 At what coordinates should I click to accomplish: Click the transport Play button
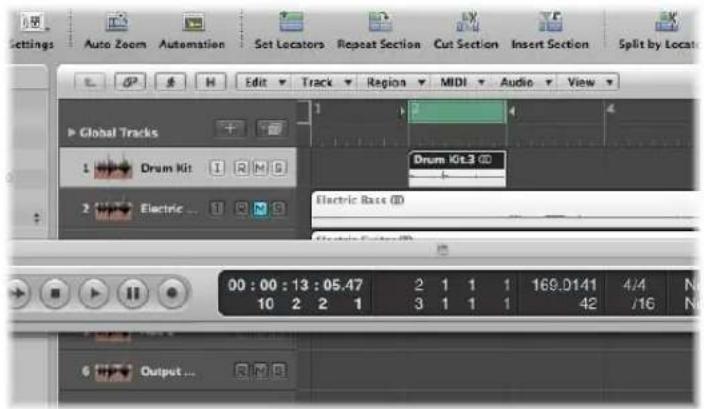click(x=94, y=293)
